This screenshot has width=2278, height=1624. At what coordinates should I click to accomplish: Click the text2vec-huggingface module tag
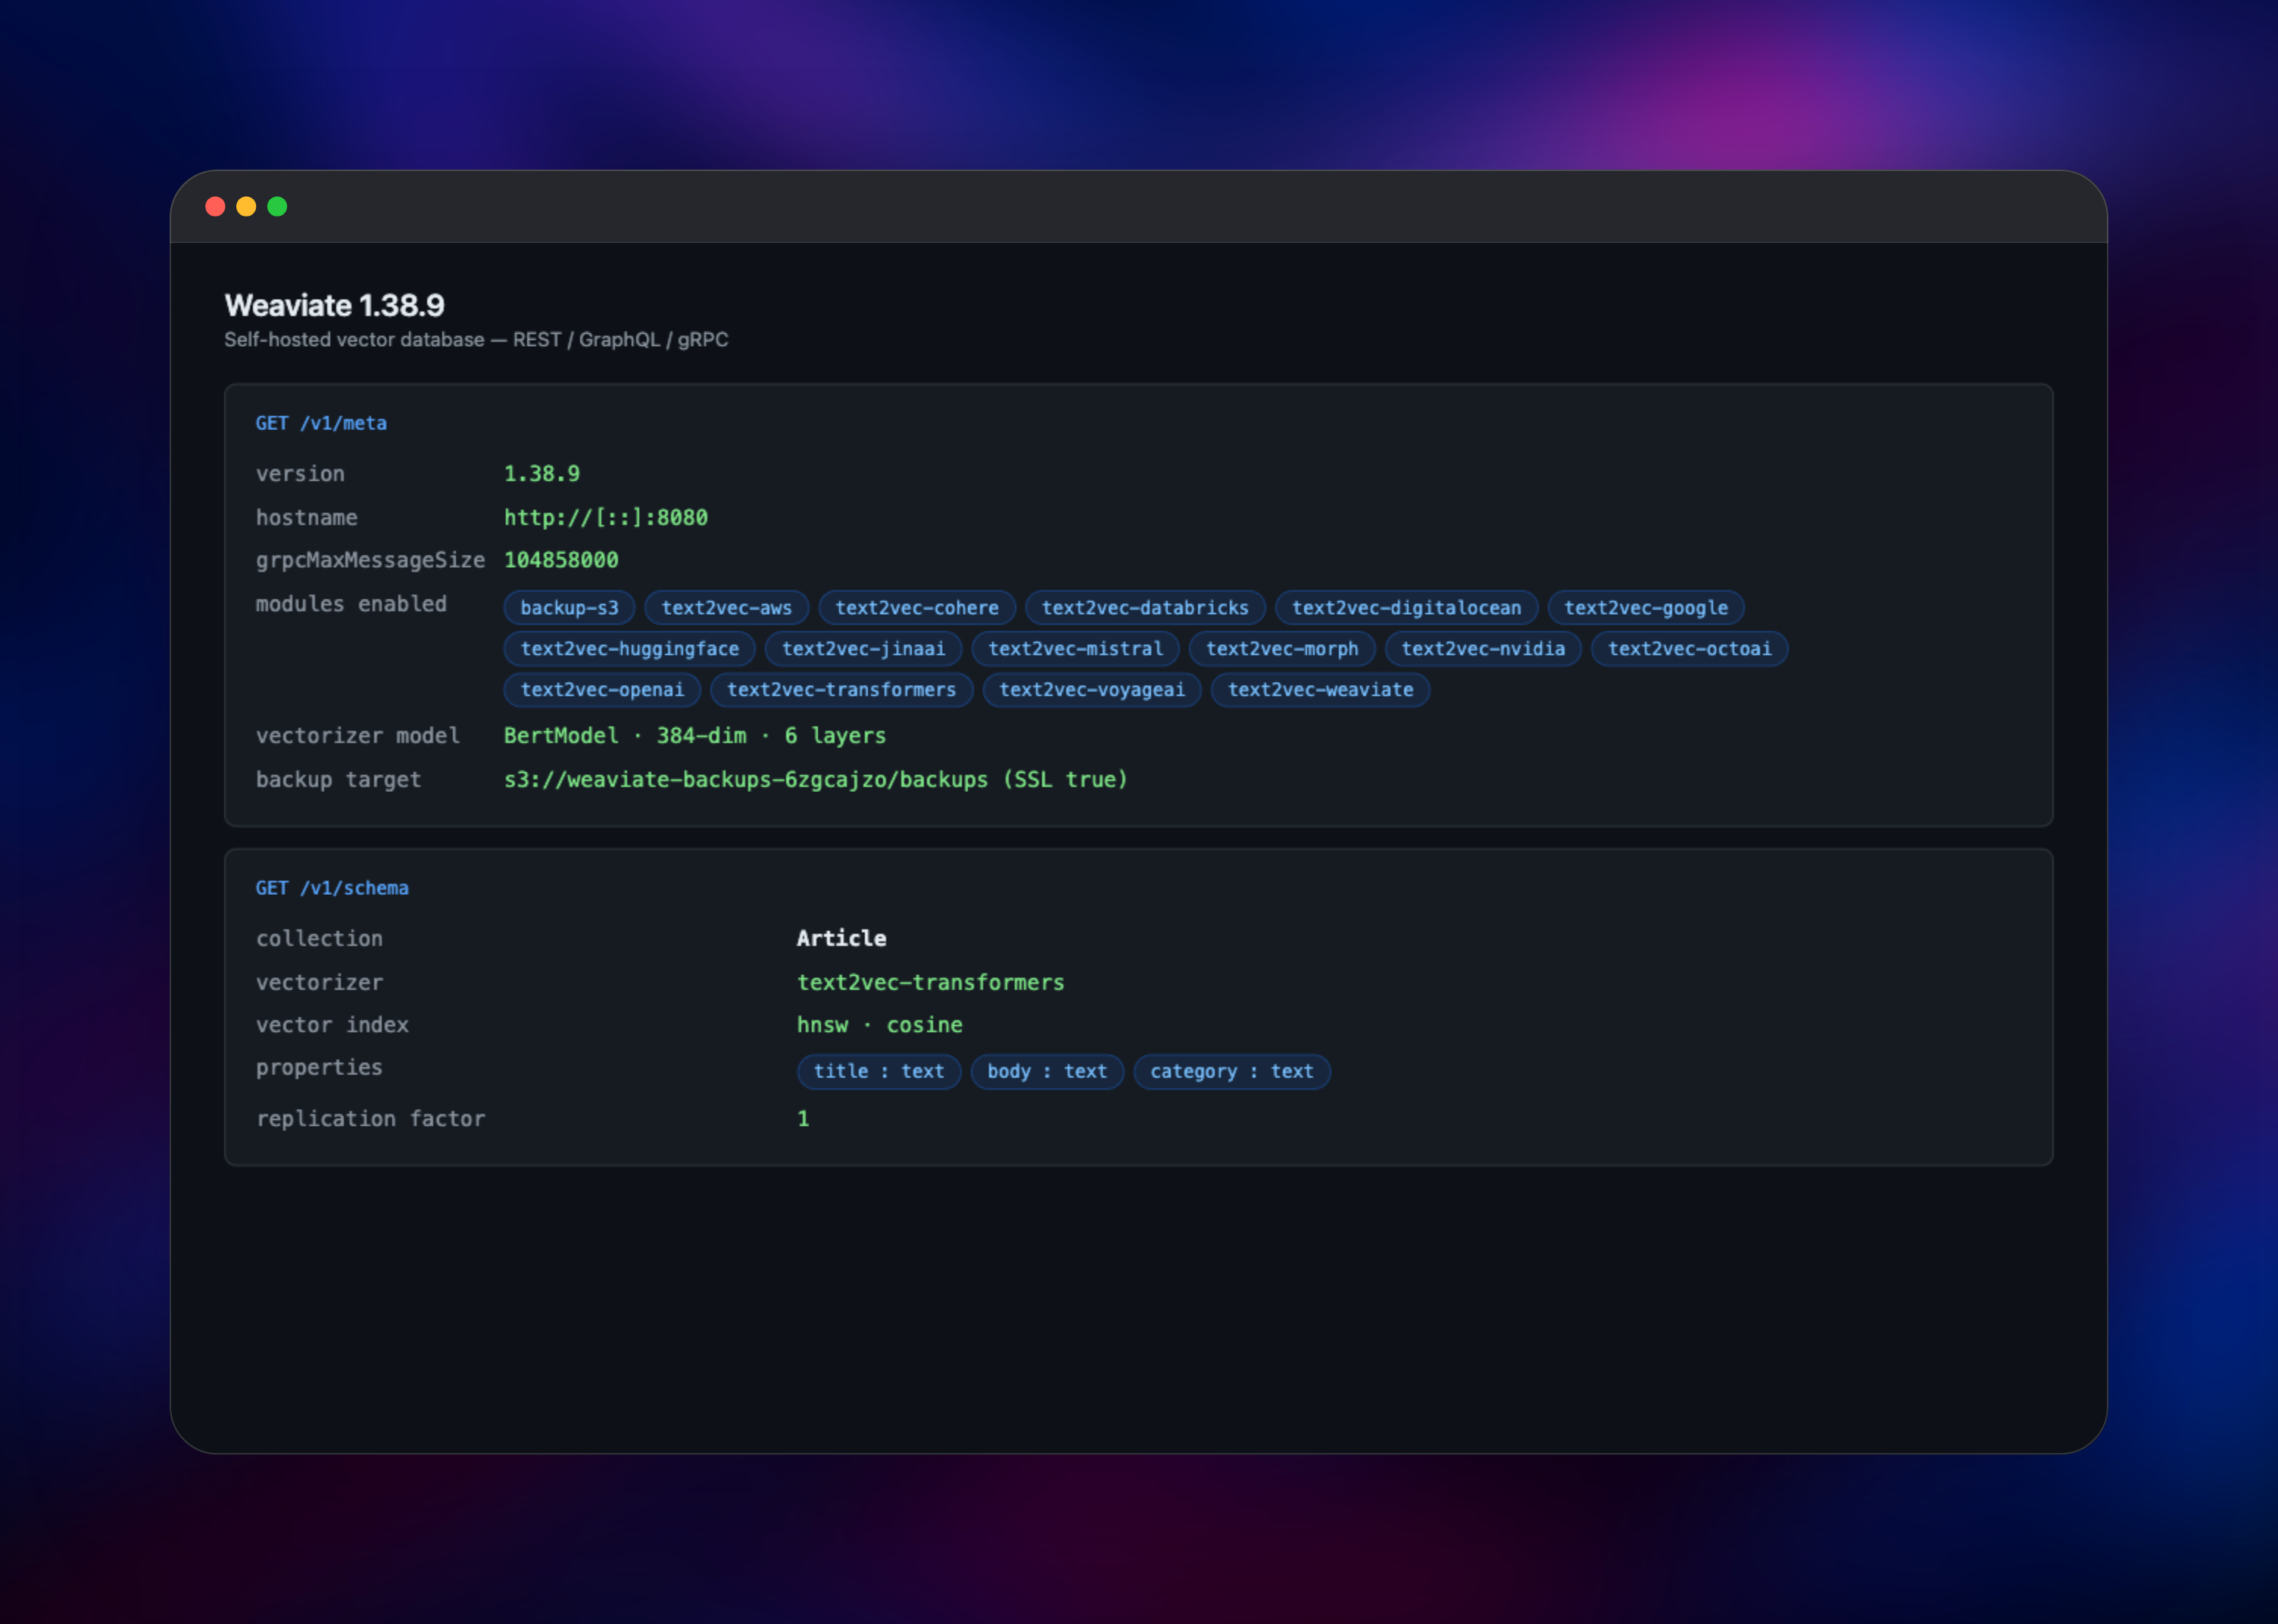coord(630,649)
